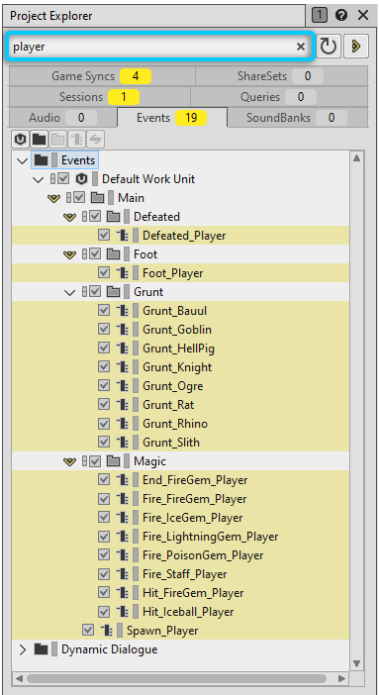This screenshot has height=695, width=379.
Task: Open the Sessions tab
Action: [x=100, y=97]
